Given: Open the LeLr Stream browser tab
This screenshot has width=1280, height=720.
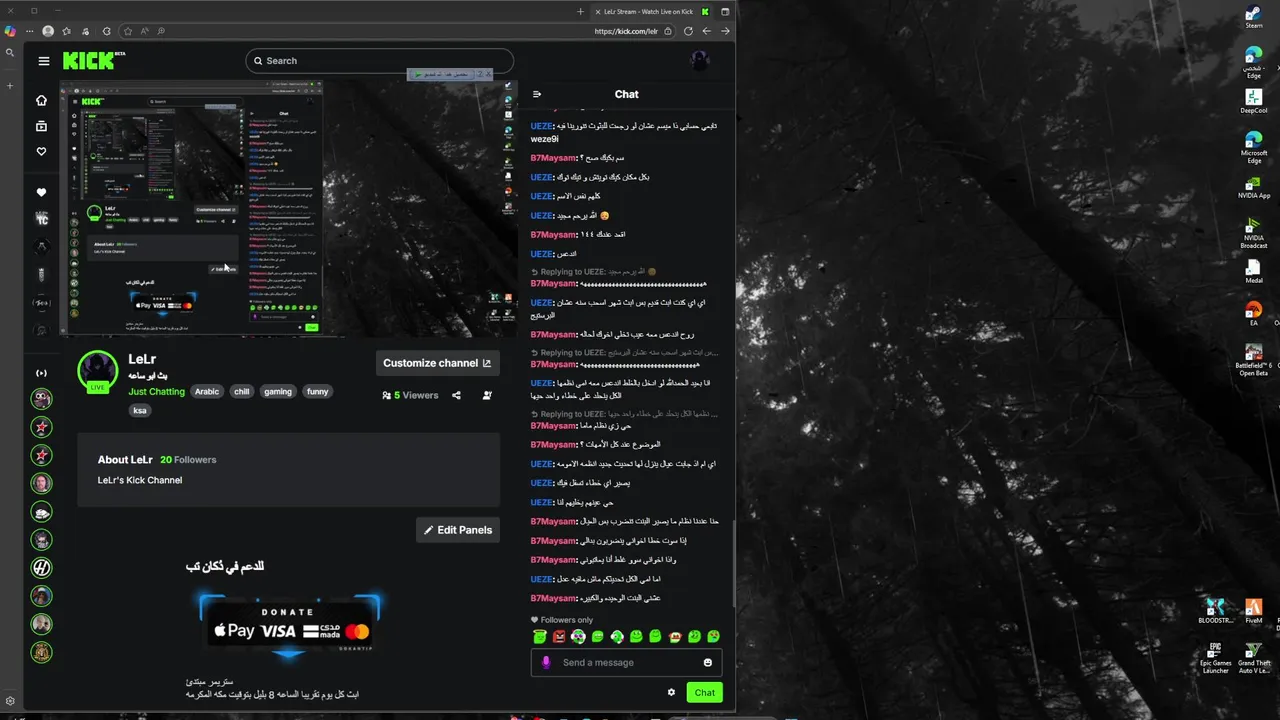Looking at the screenshot, I should point(648,11).
